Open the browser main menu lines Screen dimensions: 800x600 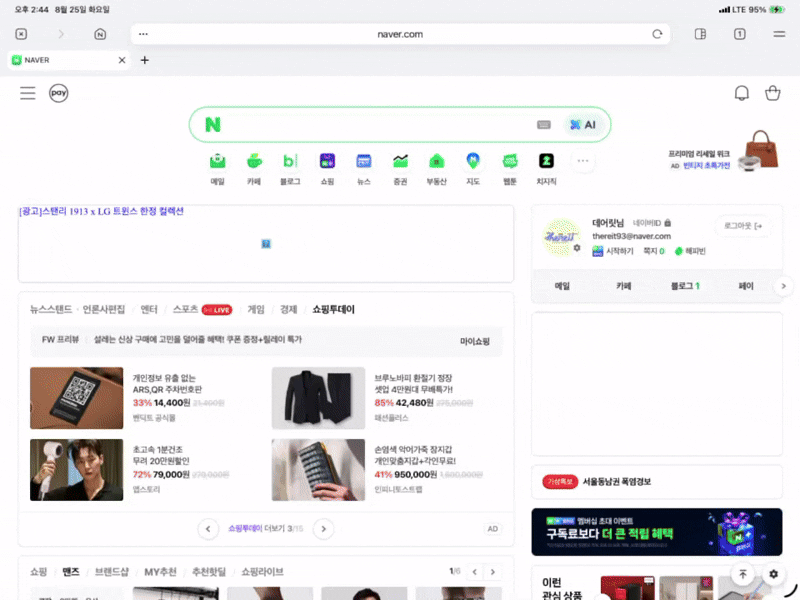tap(779, 34)
